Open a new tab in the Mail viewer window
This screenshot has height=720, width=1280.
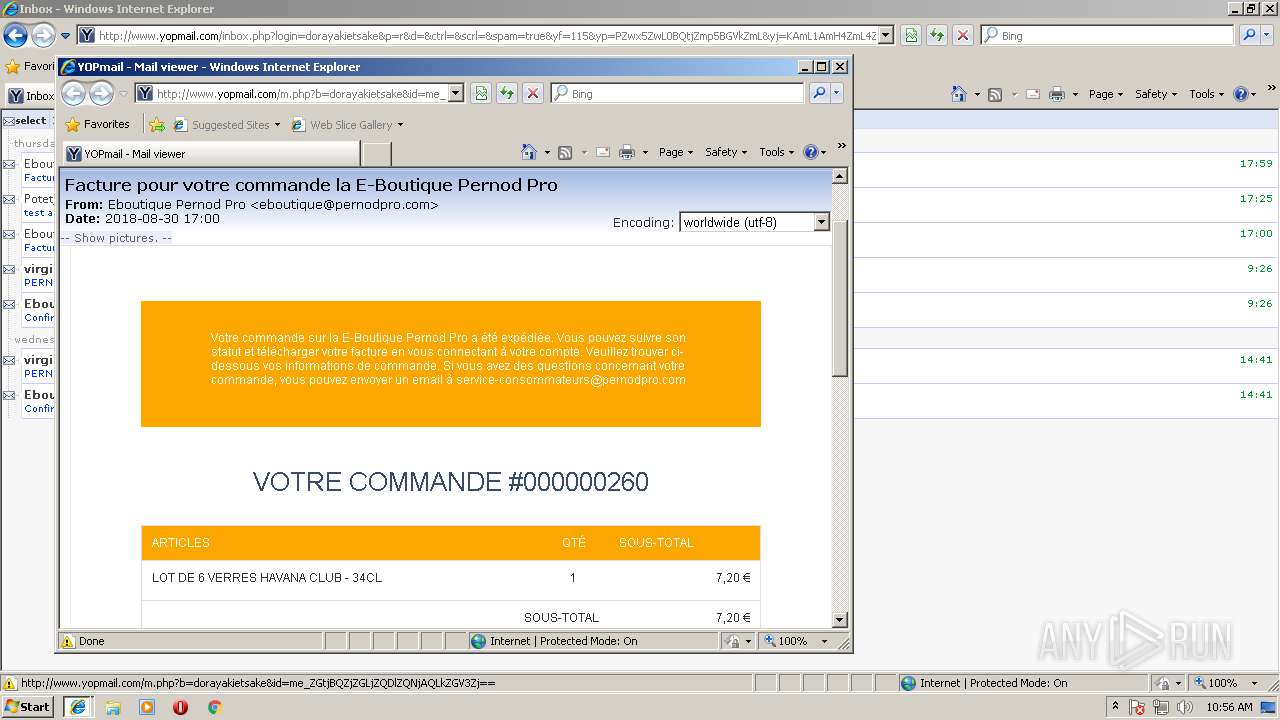click(x=376, y=154)
